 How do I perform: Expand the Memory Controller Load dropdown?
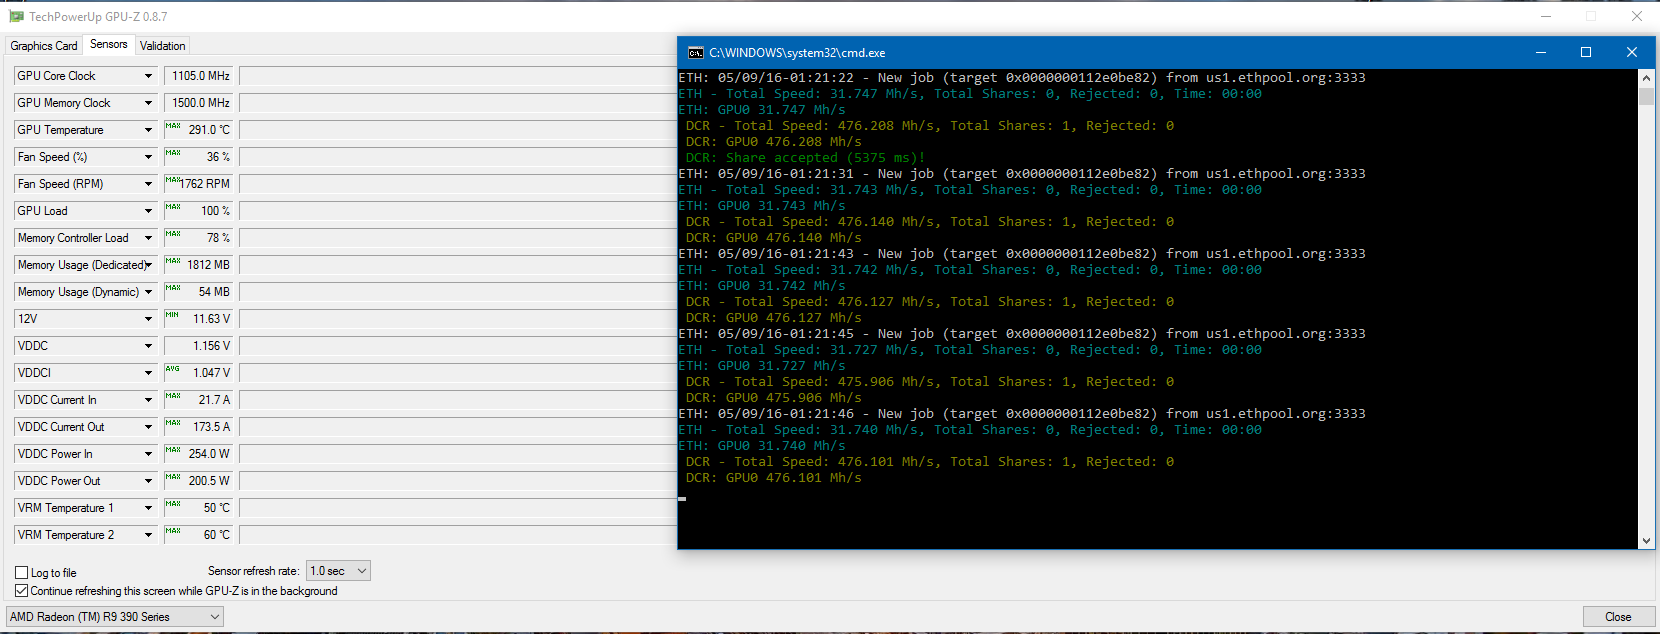coord(148,238)
